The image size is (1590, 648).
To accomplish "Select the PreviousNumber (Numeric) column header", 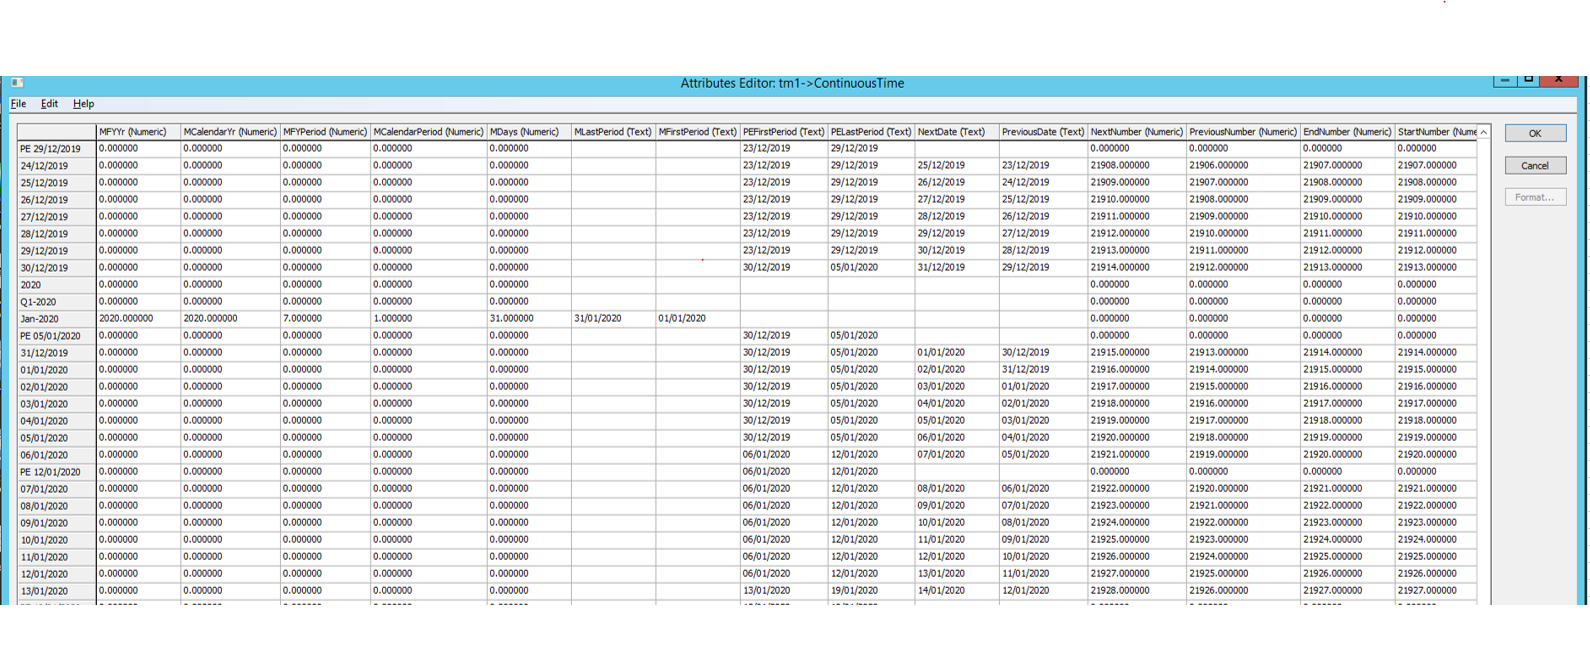I will 1243,132.
